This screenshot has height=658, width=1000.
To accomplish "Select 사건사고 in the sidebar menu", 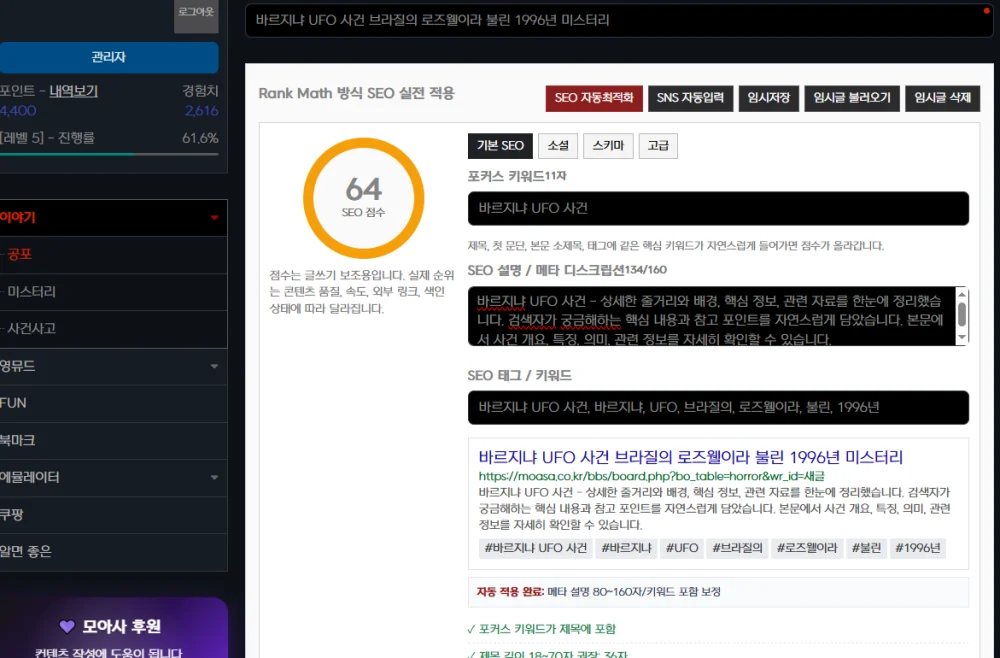I will (31, 329).
